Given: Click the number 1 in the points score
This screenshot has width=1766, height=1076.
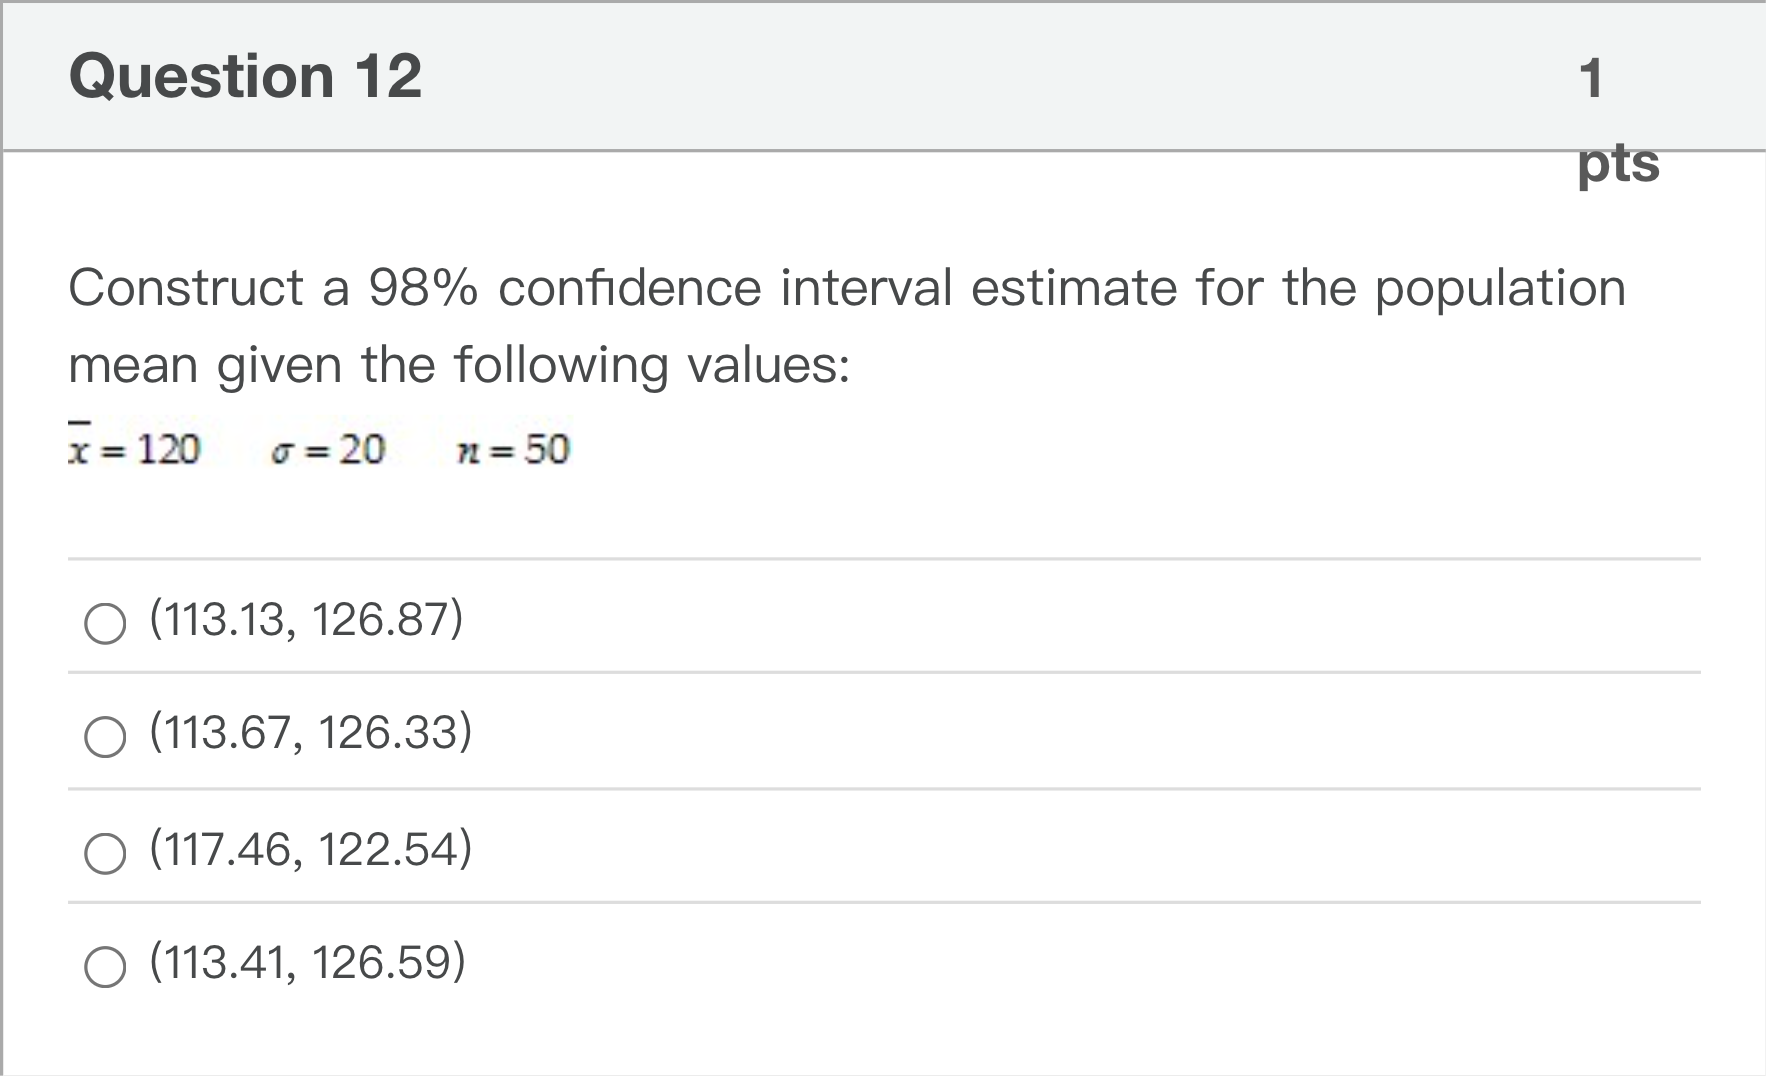Looking at the screenshot, I should [x=1591, y=78].
